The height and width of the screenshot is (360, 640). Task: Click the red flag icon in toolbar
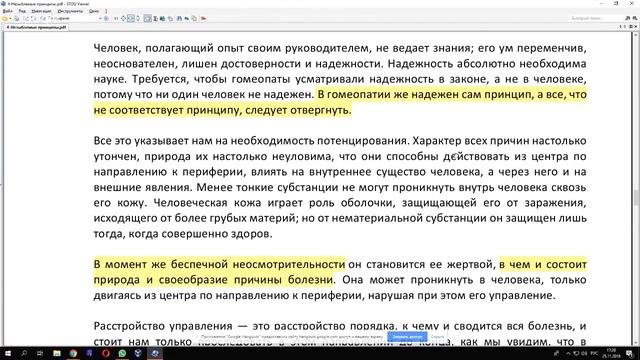203,18
